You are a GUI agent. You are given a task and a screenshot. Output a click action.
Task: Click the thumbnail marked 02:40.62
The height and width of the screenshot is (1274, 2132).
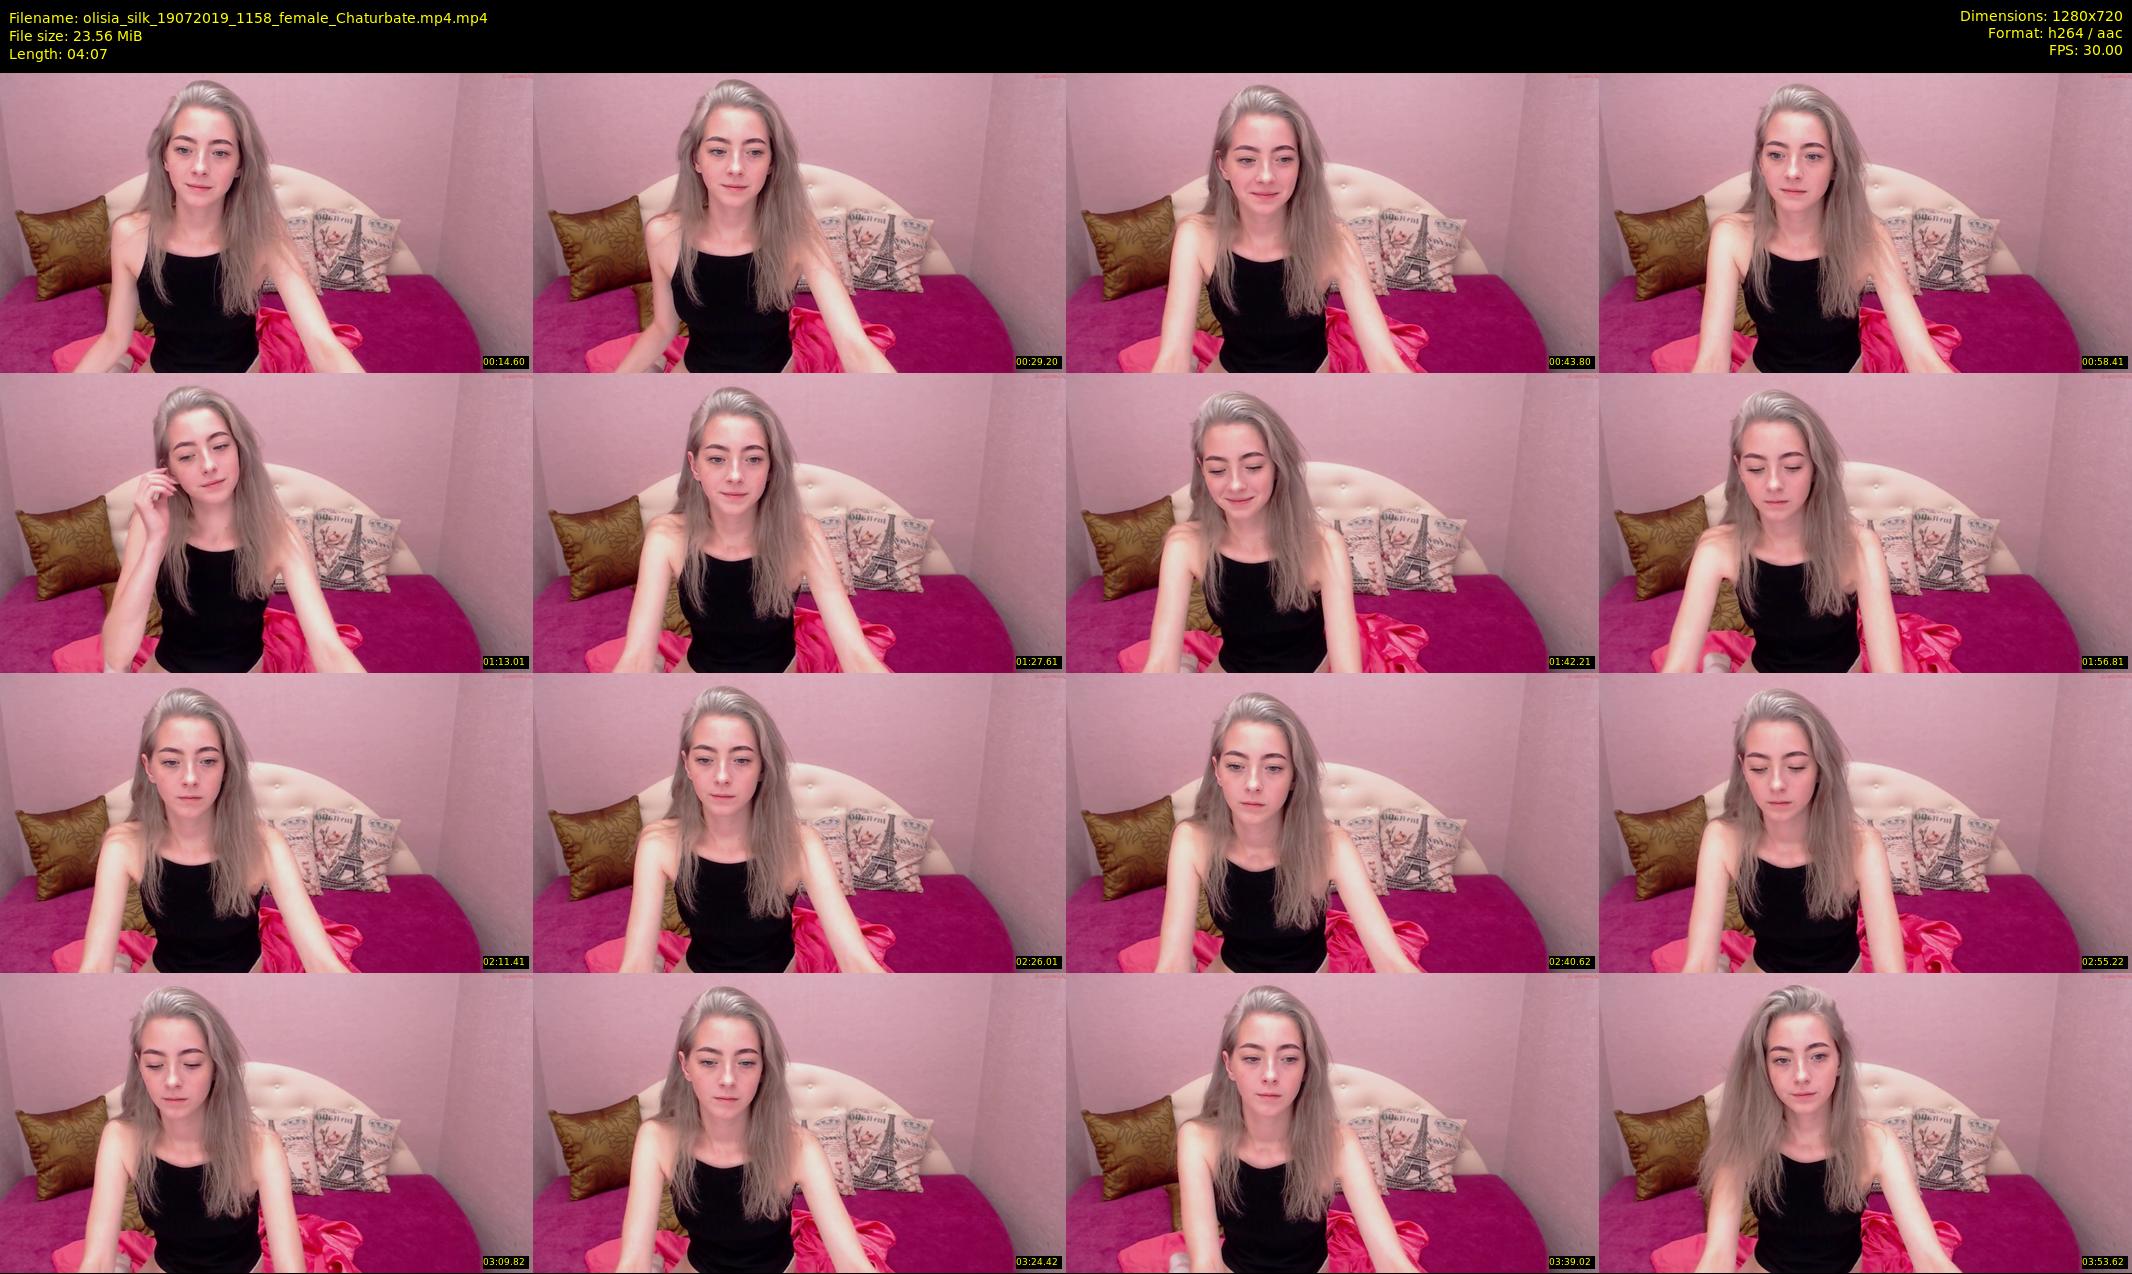pos(1332,822)
